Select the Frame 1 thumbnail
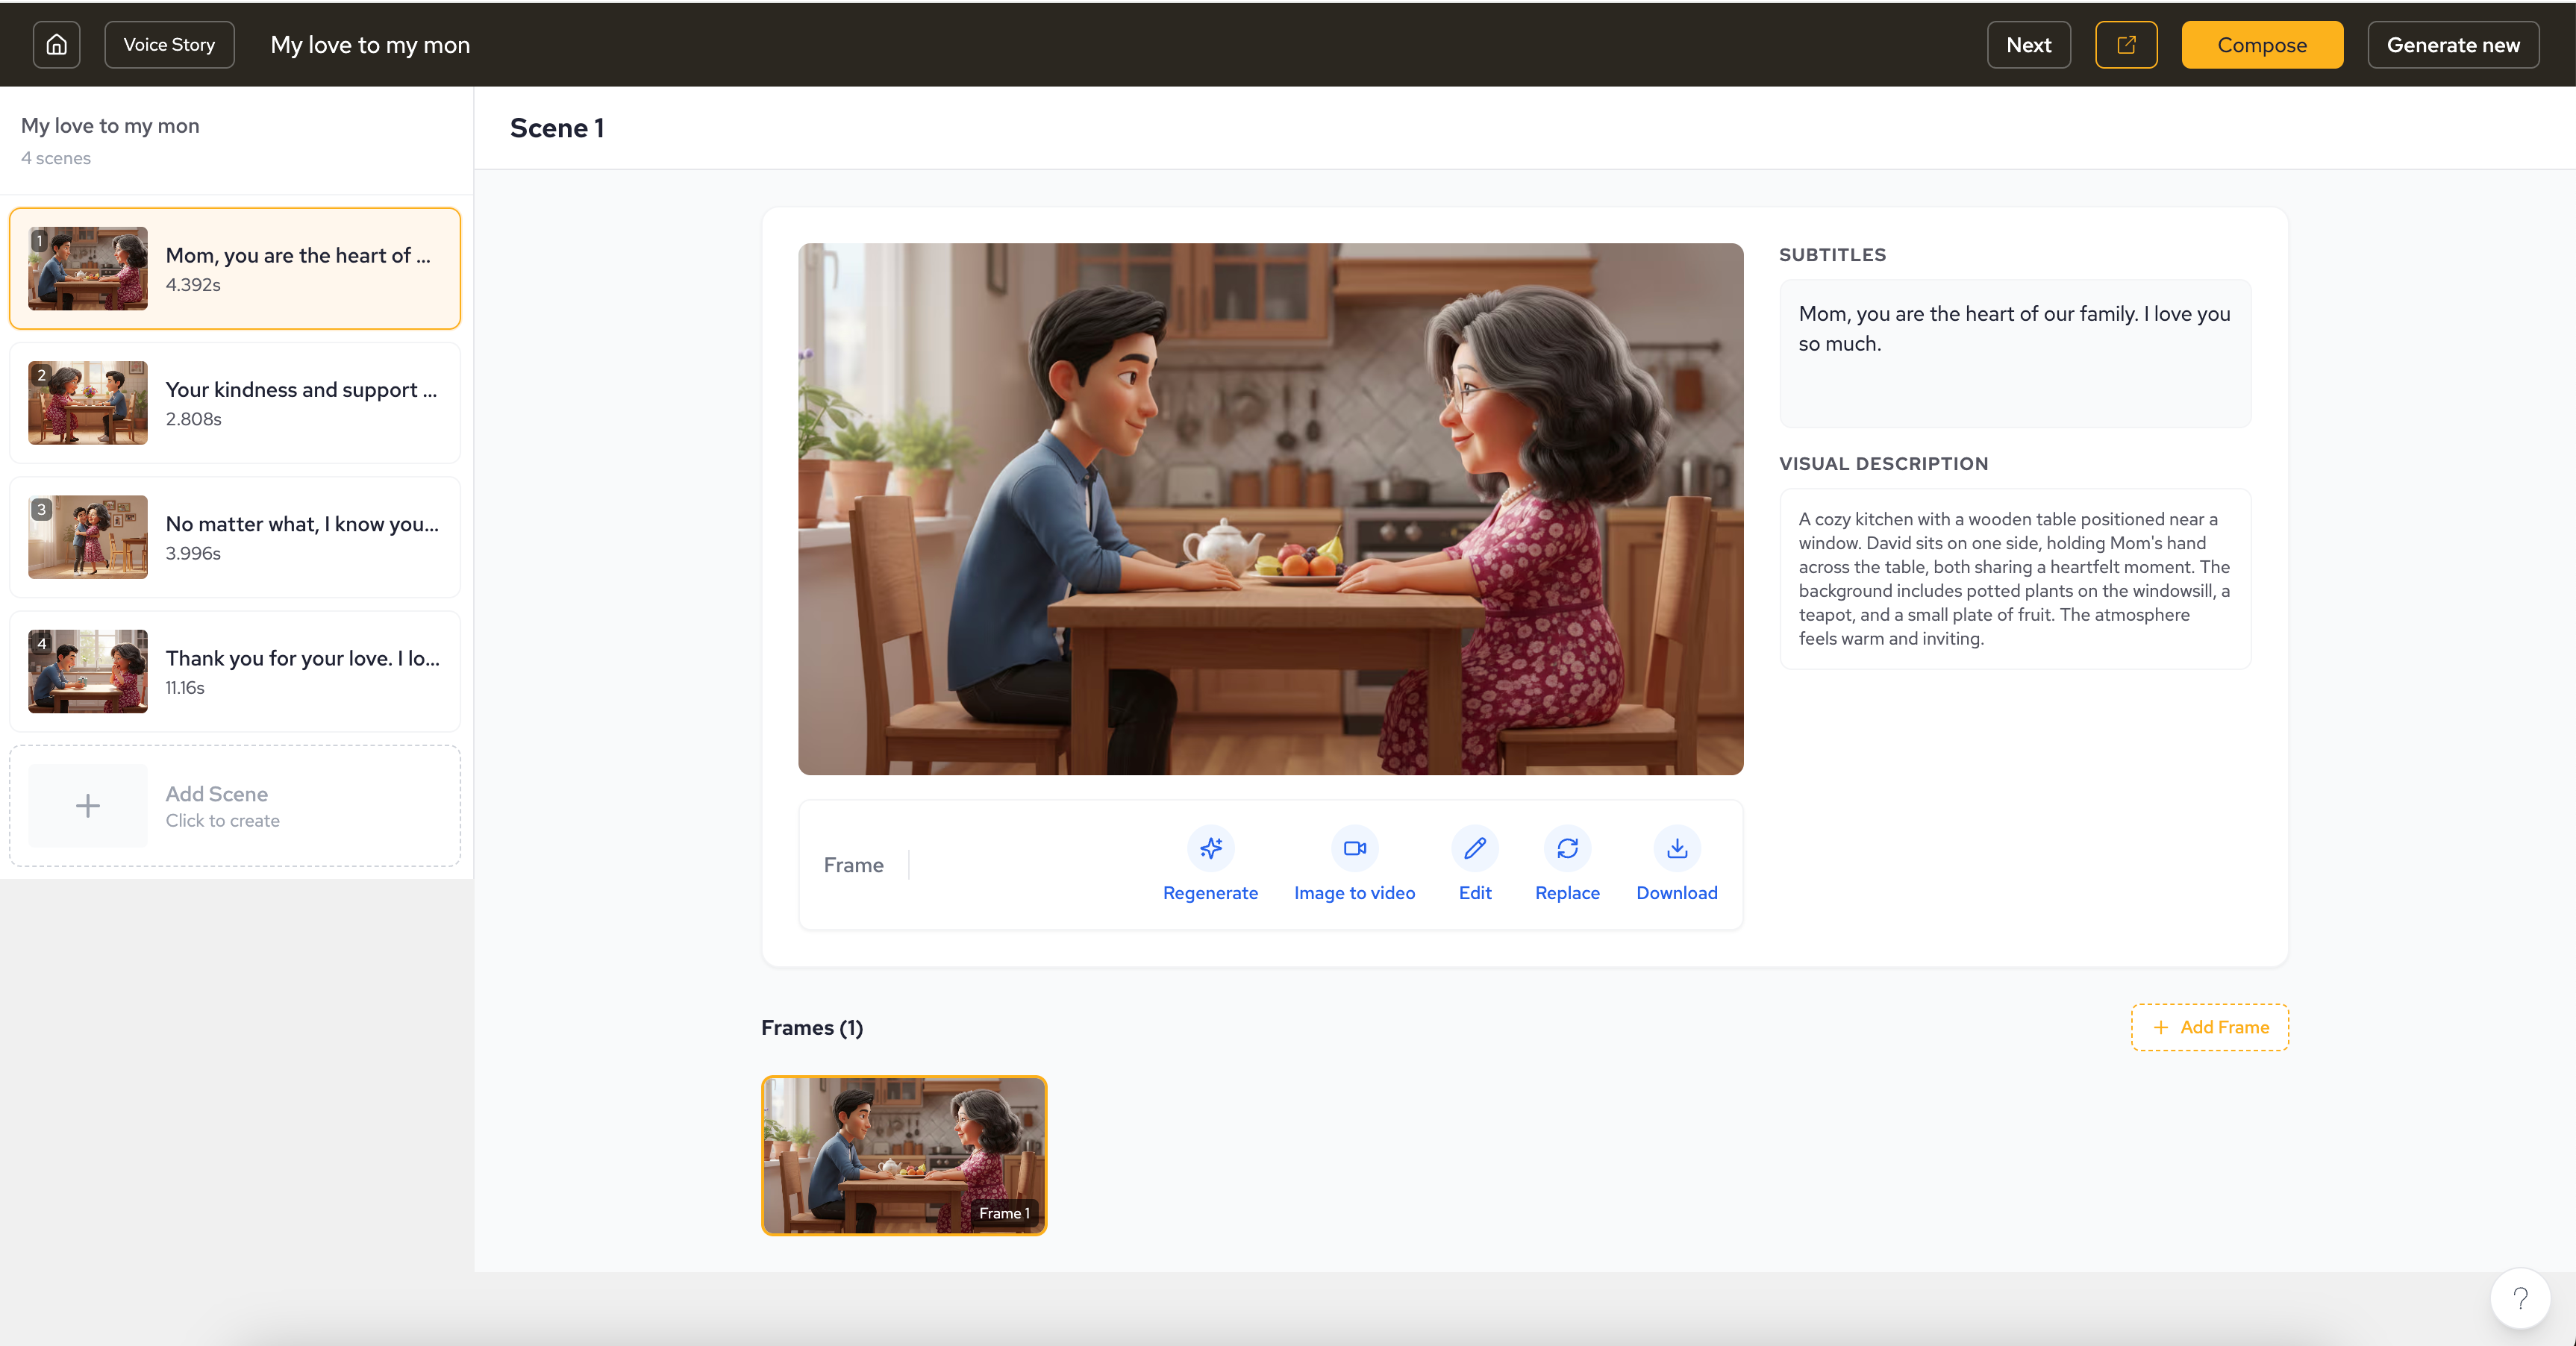 click(903, 1155)
